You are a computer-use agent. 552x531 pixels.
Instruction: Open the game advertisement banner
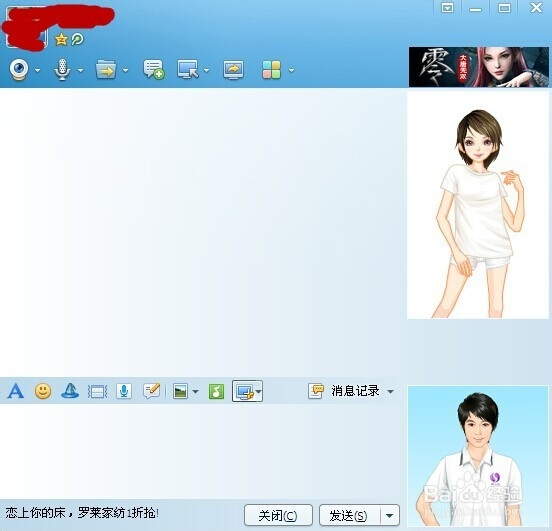pyautogui.click(x=478, y=67)
